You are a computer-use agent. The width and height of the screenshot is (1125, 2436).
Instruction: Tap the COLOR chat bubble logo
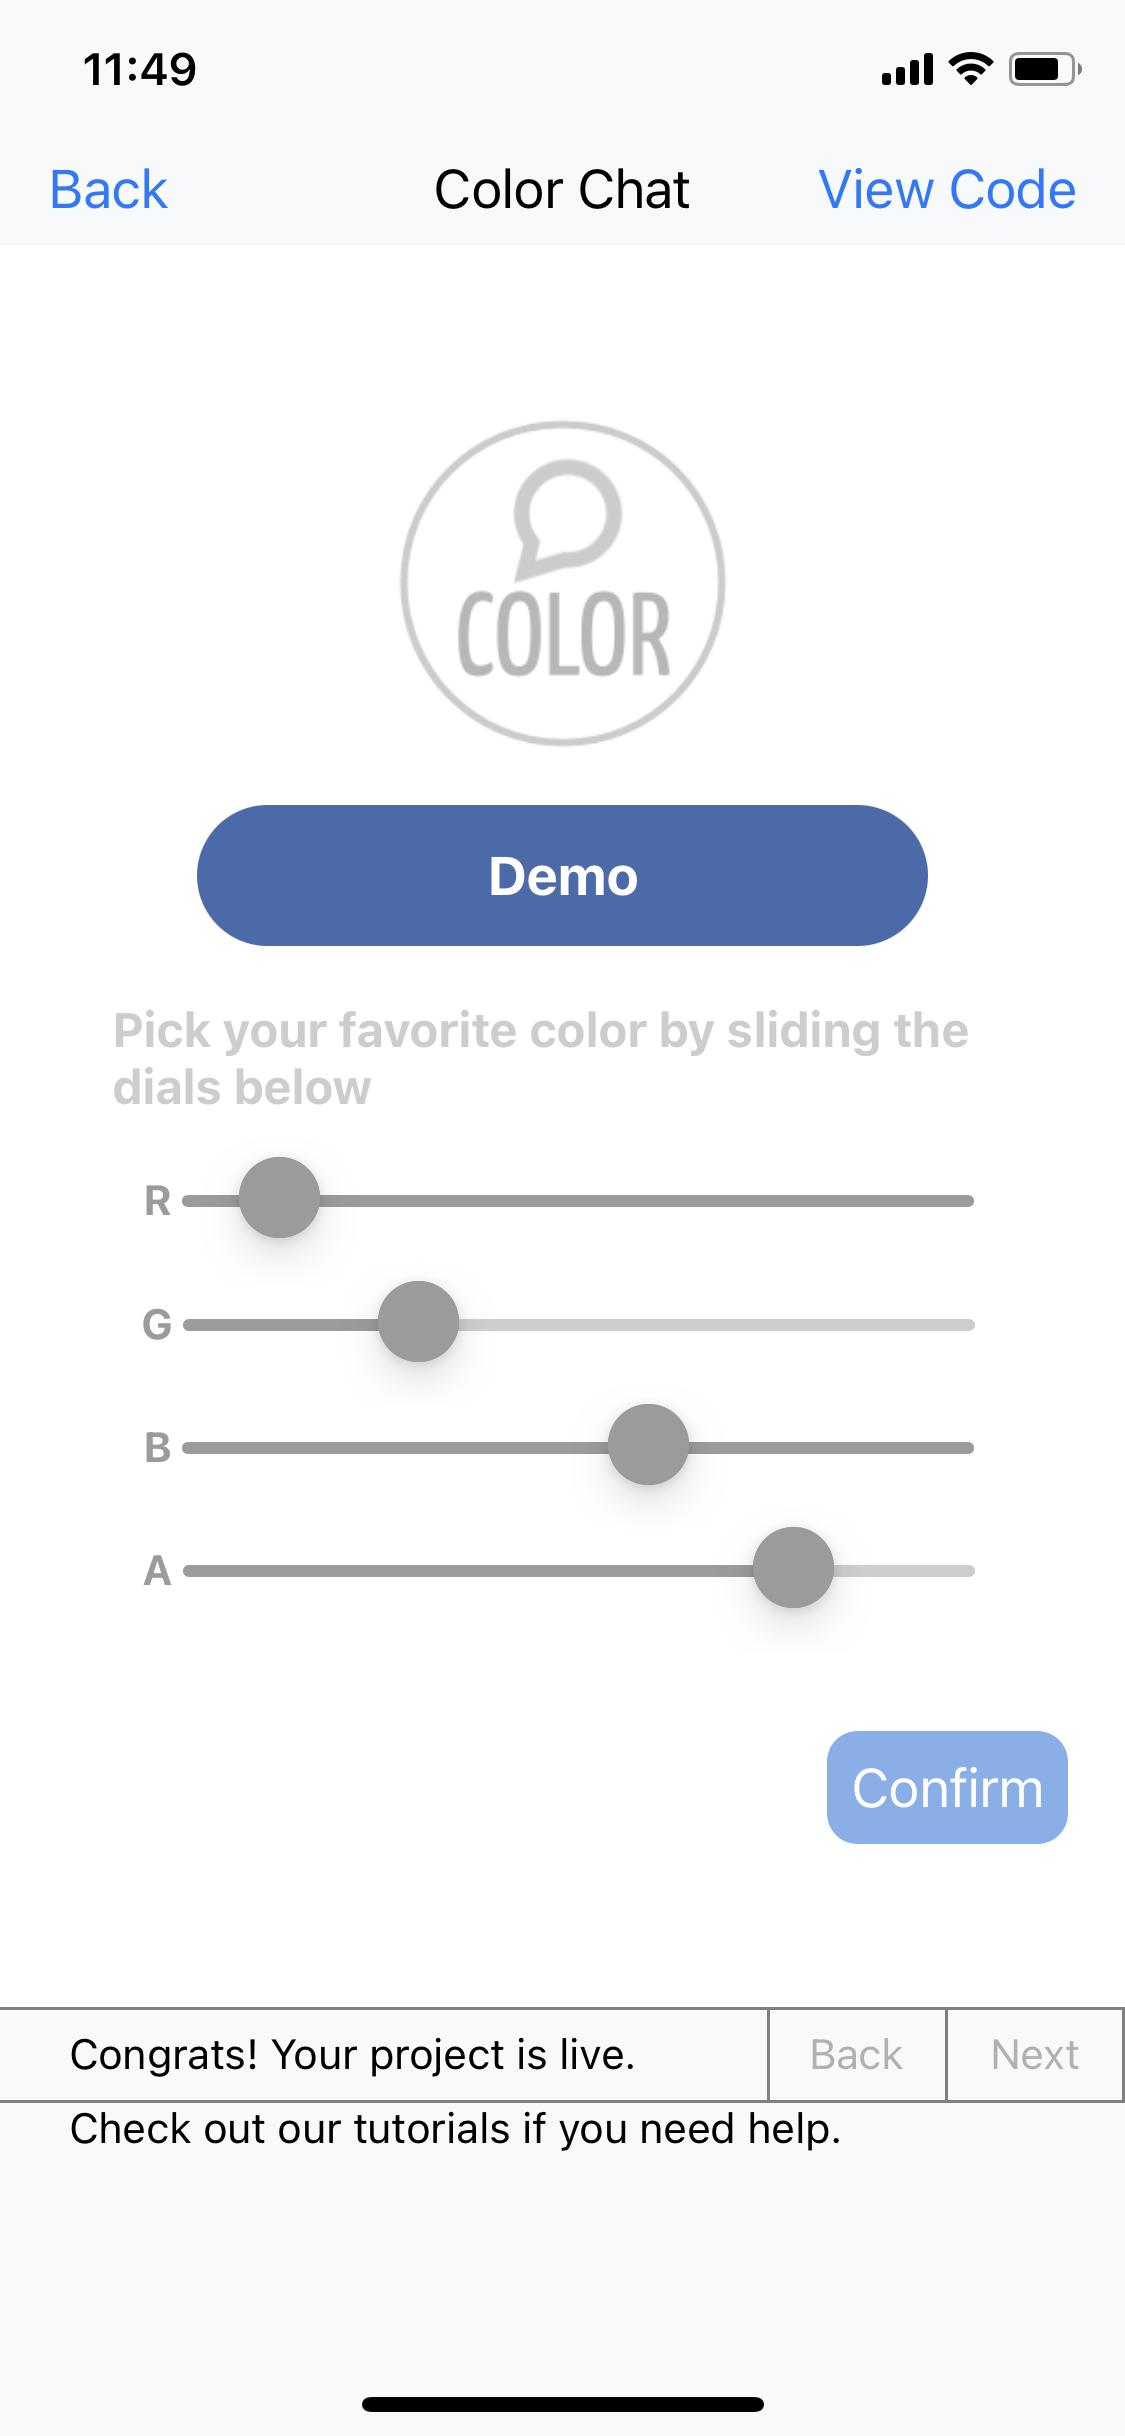(562, 583)
